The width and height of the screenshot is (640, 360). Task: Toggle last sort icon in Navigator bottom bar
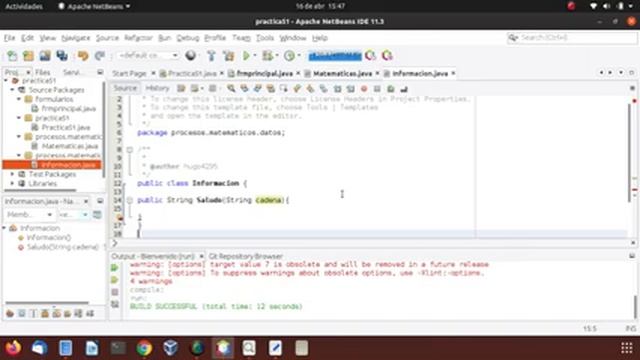(90, 313)
